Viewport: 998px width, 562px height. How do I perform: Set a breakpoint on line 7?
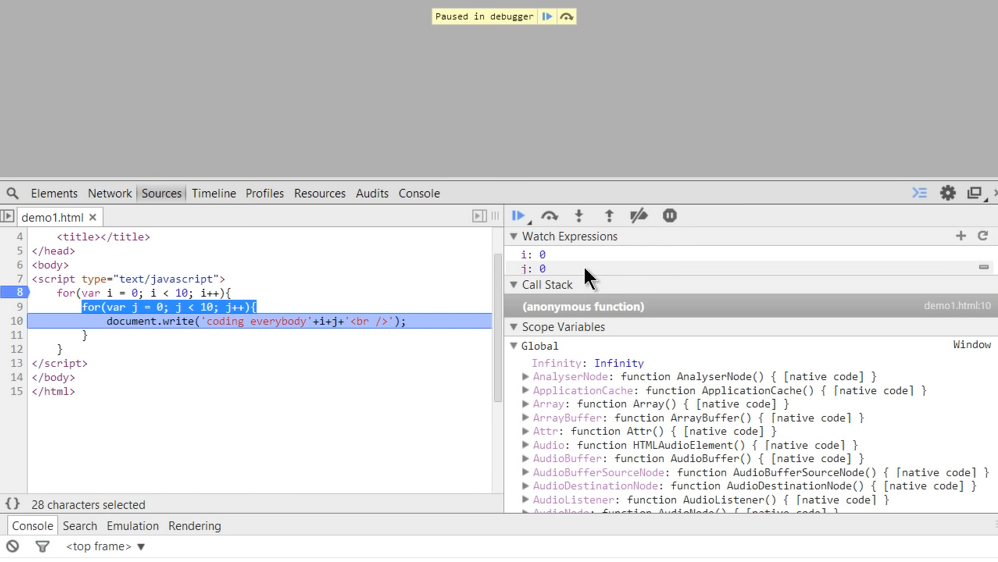[19, 279]
